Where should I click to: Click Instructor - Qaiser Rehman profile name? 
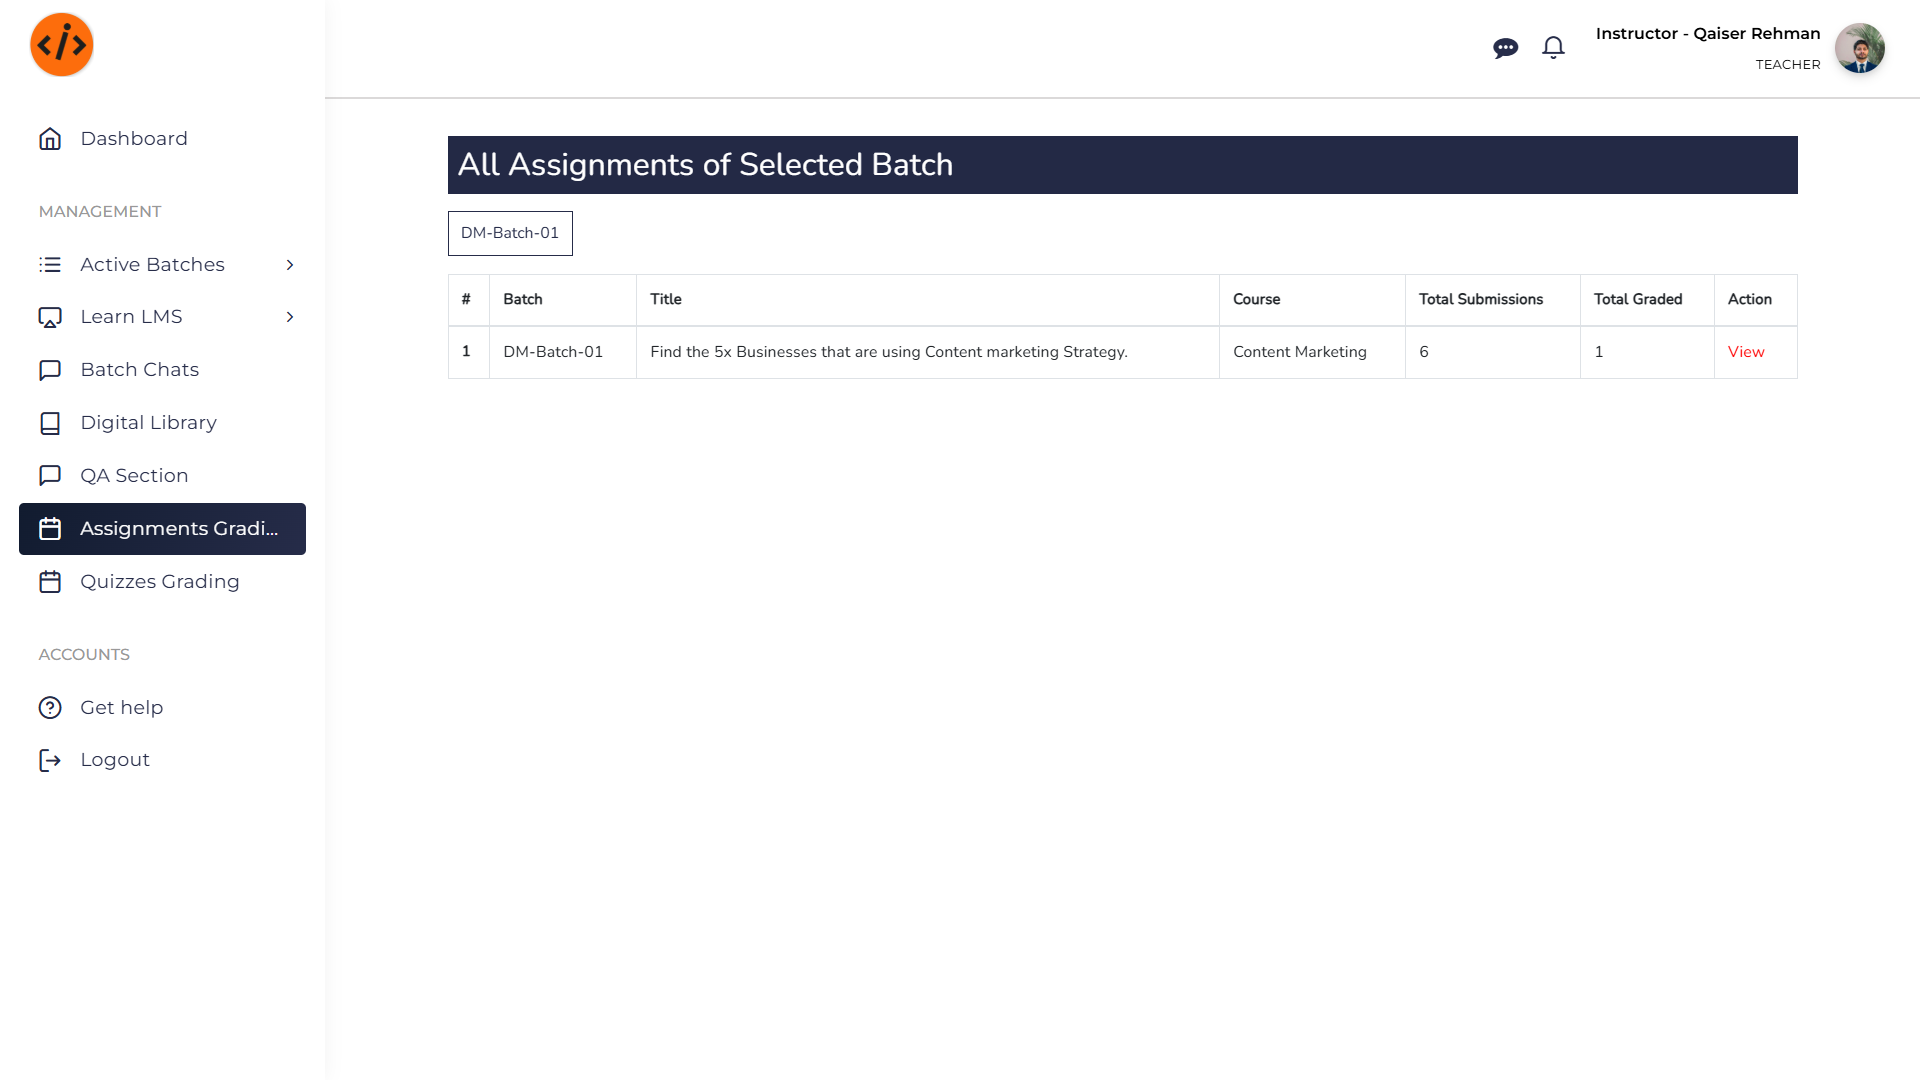[x=1707, y=34]
